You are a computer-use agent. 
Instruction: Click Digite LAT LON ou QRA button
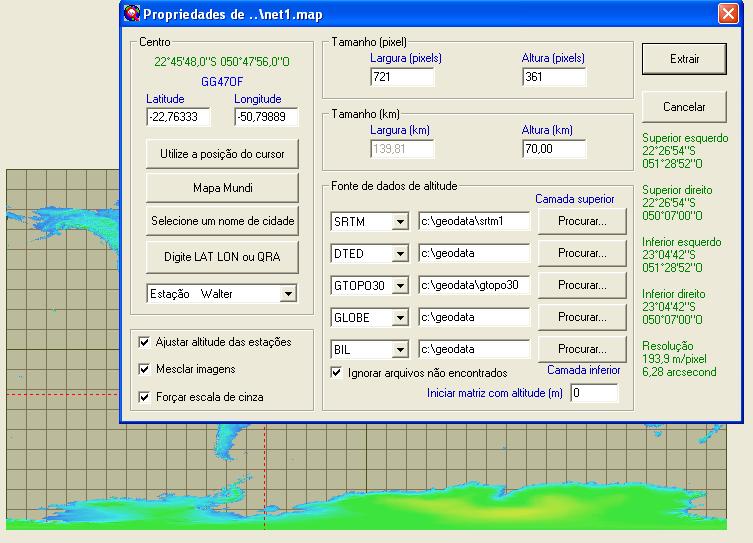coord(222,257)
